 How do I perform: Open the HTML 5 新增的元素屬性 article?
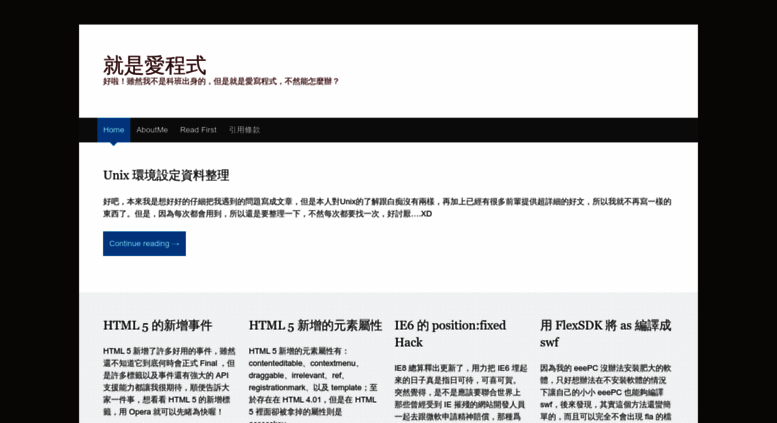click(315, 325)
